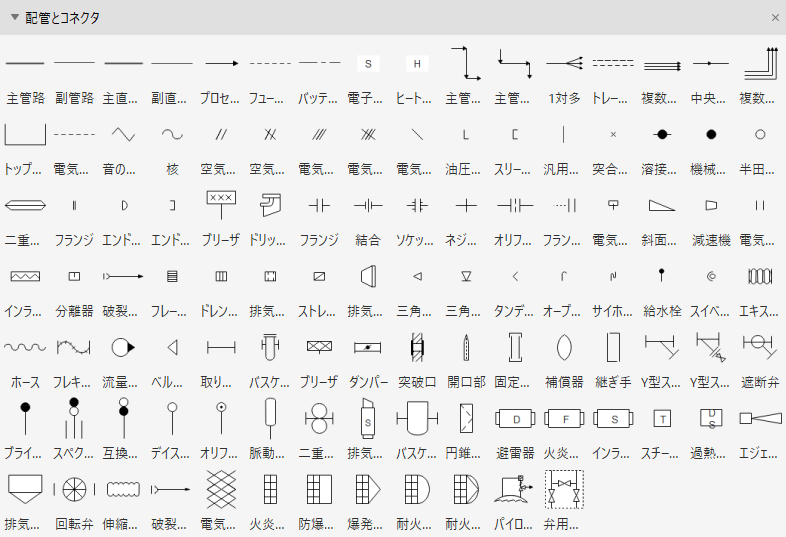
Task: Select the 給水栓 hydrant symbol
Action: (x=662, y=276)
